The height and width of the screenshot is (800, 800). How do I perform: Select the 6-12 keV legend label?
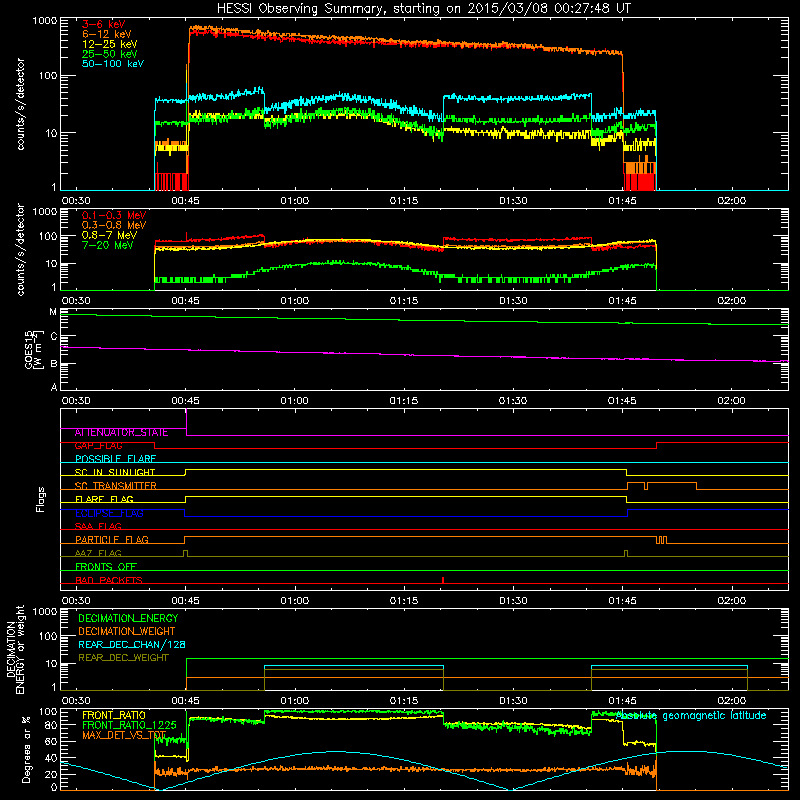coord(106,34)
